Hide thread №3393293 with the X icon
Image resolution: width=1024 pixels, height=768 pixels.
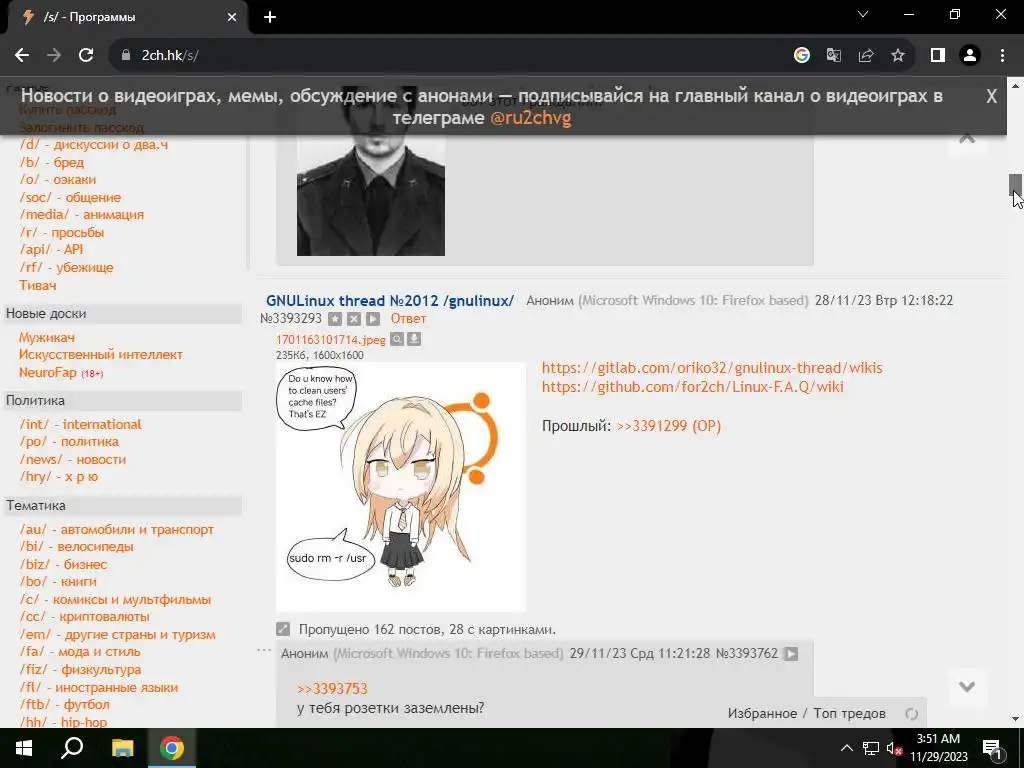[354, 319]
